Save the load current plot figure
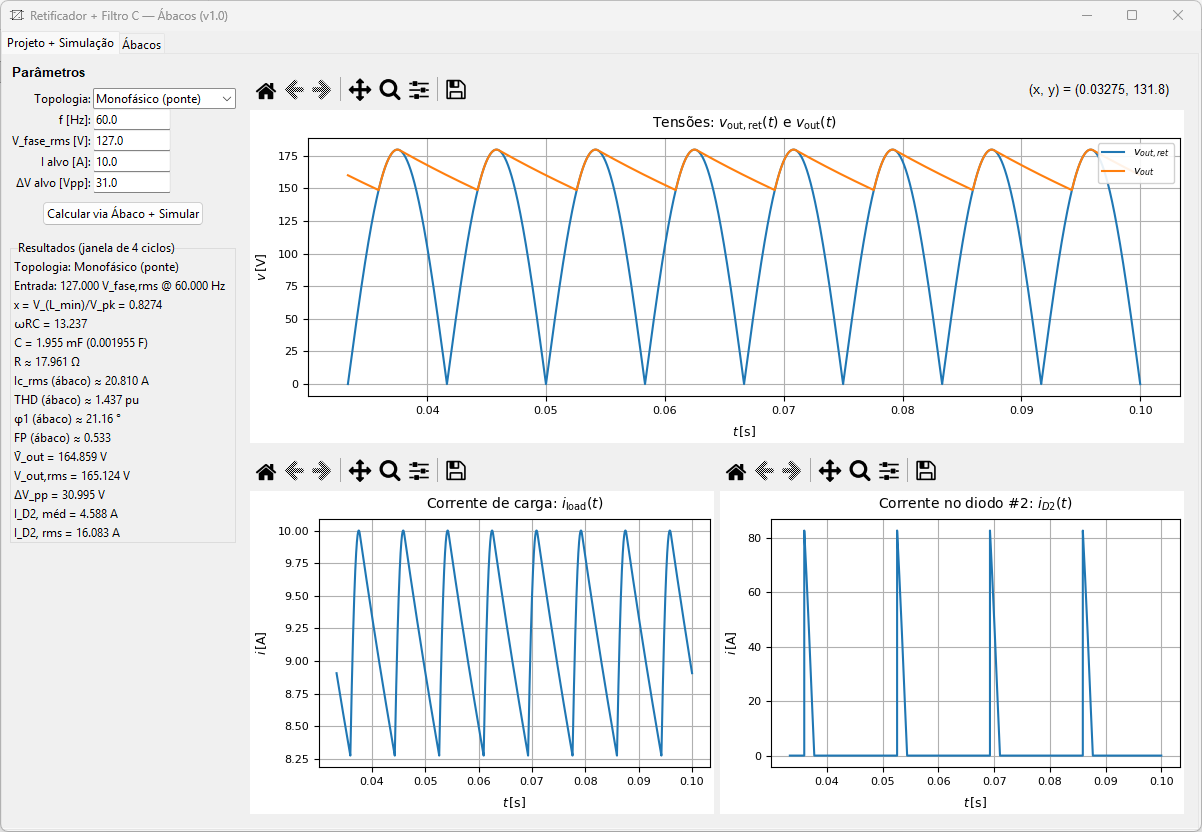 tap(455, 471)
